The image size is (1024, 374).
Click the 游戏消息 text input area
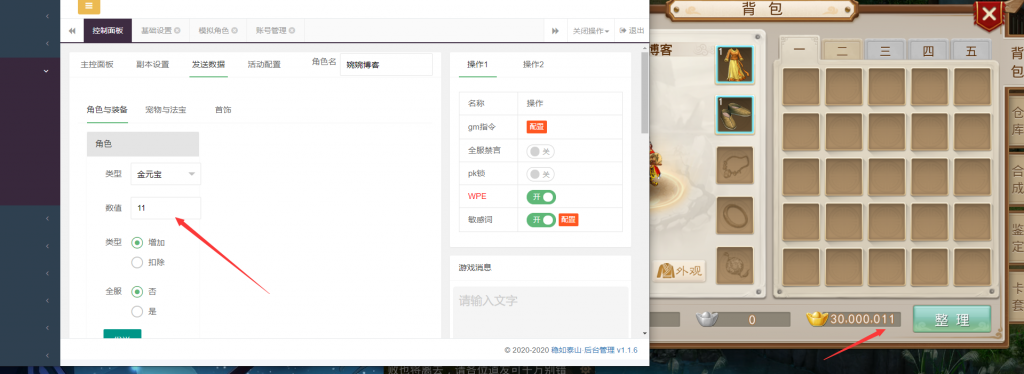[x=541, y=312]
